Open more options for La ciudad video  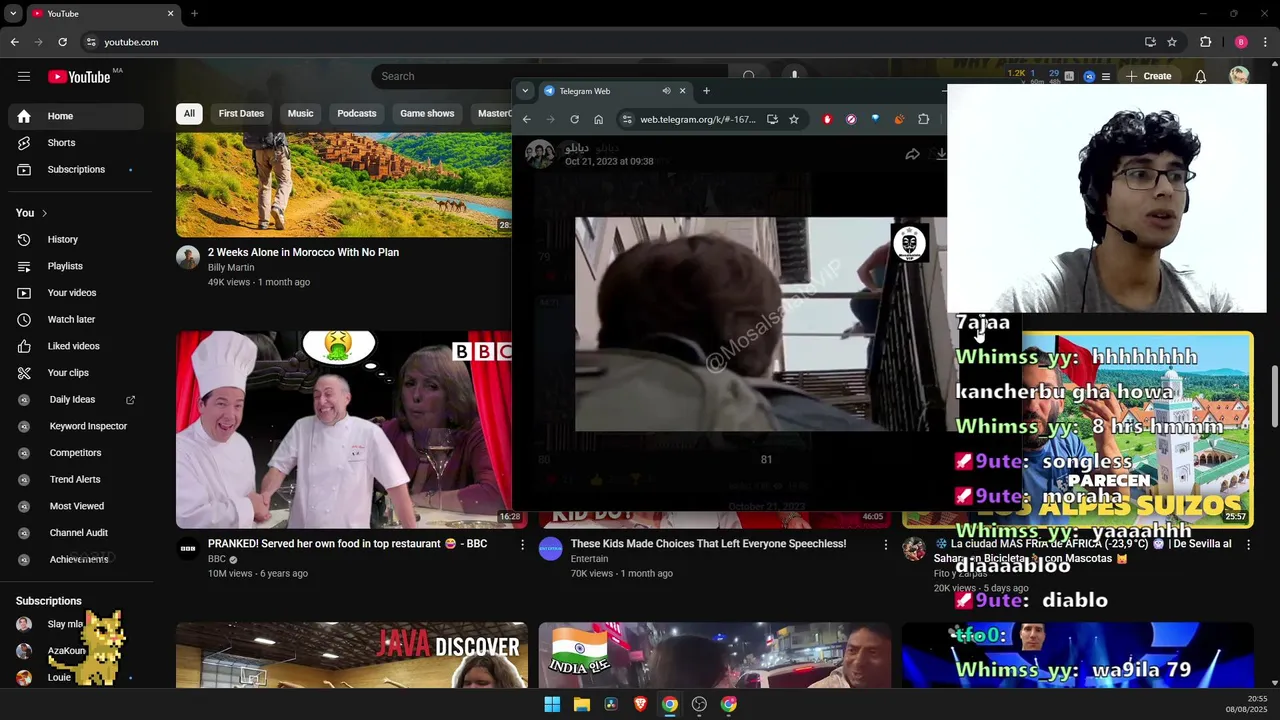coord(1248,545)
